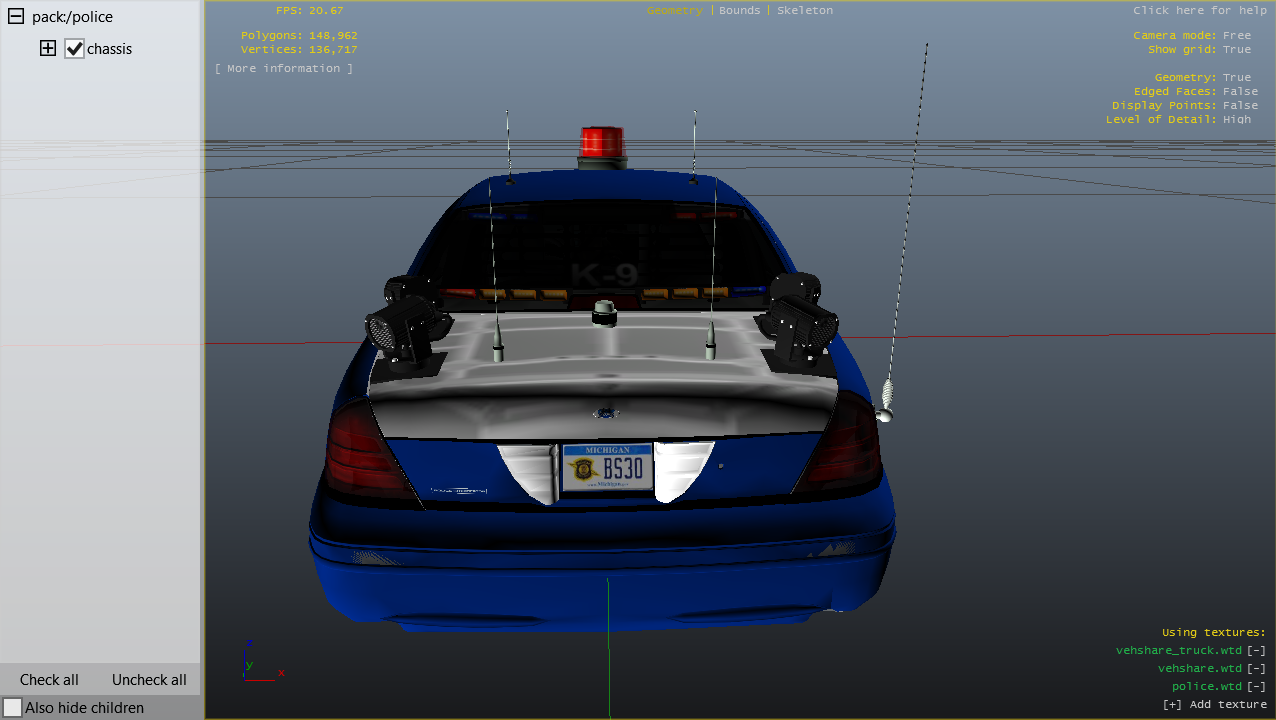Change the Level of Detail High value
Screen dimensions: 1276x720
1236,119
